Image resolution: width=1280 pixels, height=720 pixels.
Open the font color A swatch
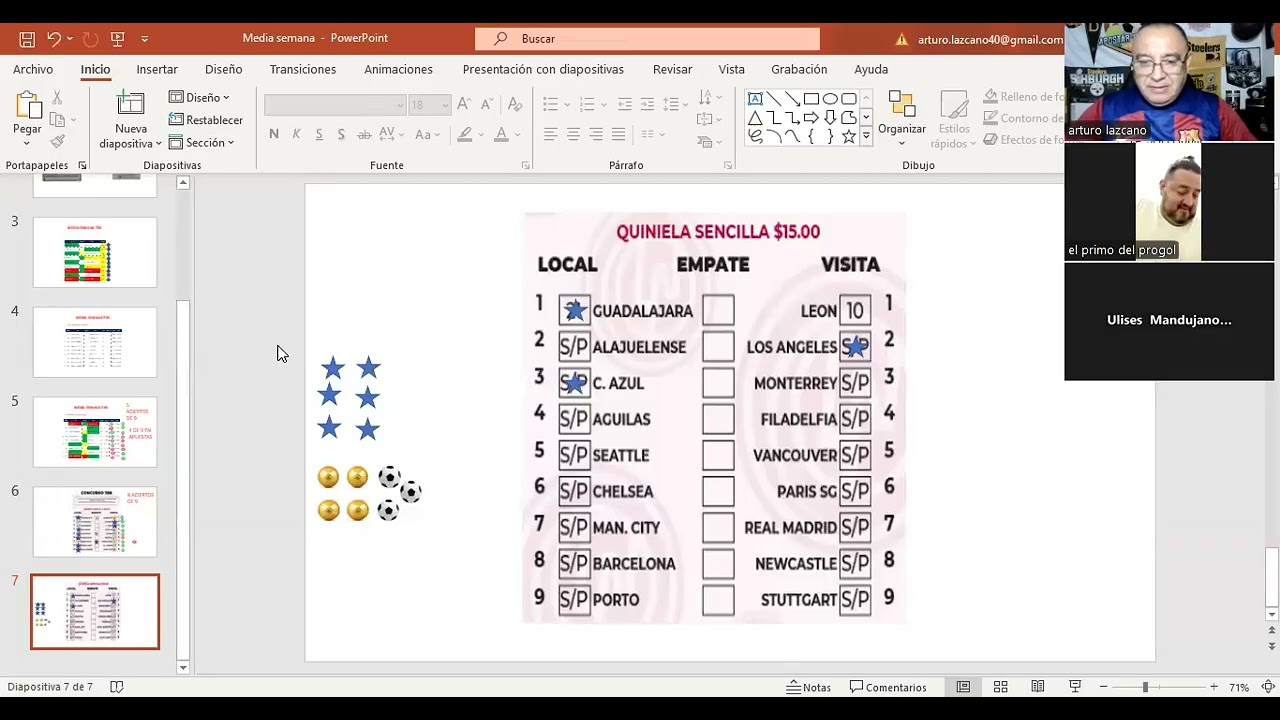502,134
